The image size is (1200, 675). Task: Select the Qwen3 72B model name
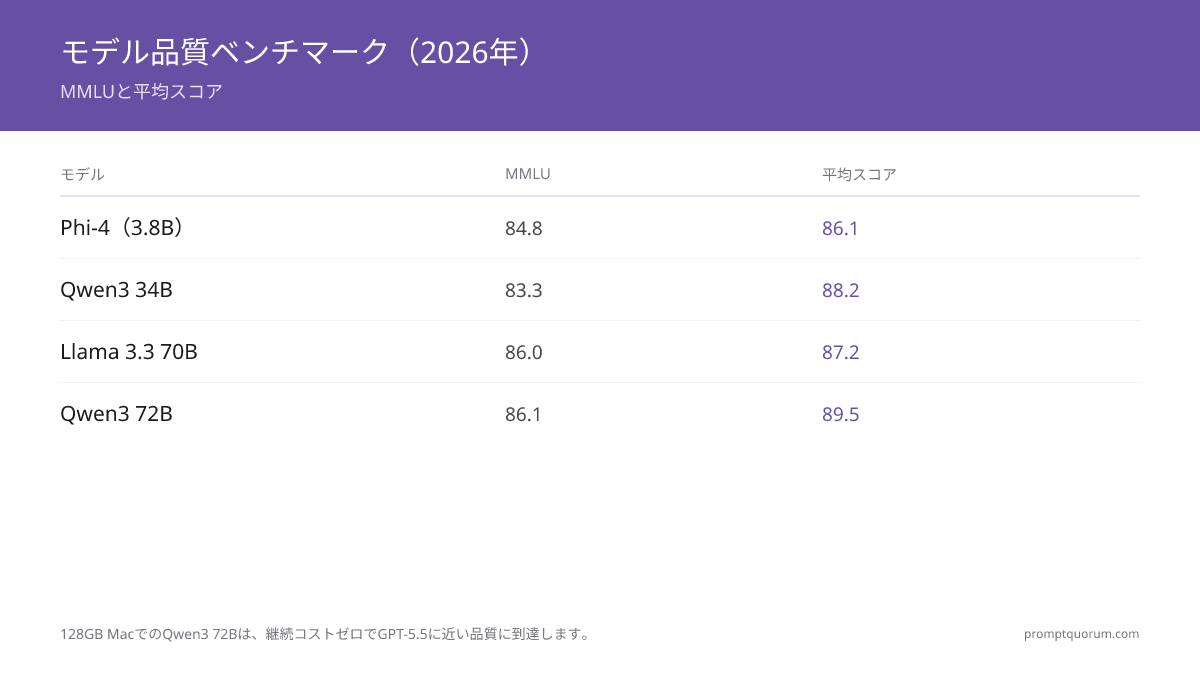(x=117, y=414)
